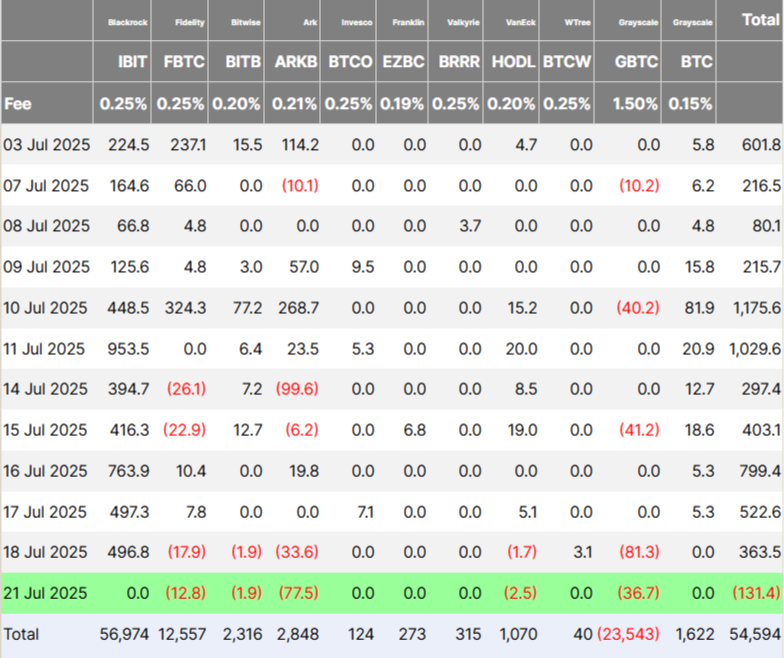Click the GBTC ticker header
The image size is (784, 658).
point(636,62)
